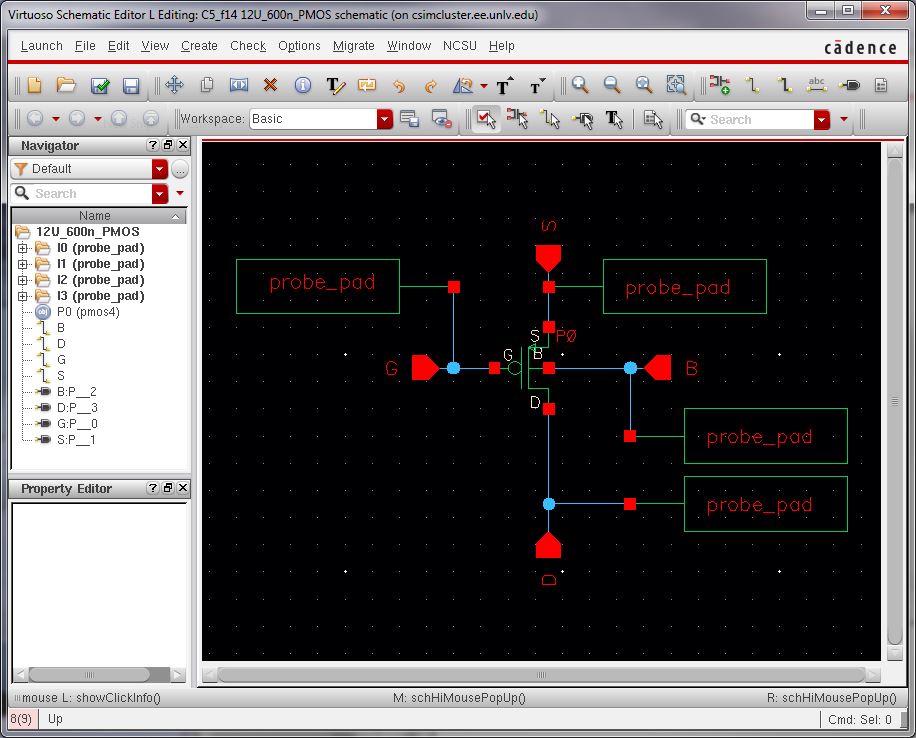This screenshot has width=916, height=738.
Task: Toggle the select-instances filter button
Action: (518, 119)
